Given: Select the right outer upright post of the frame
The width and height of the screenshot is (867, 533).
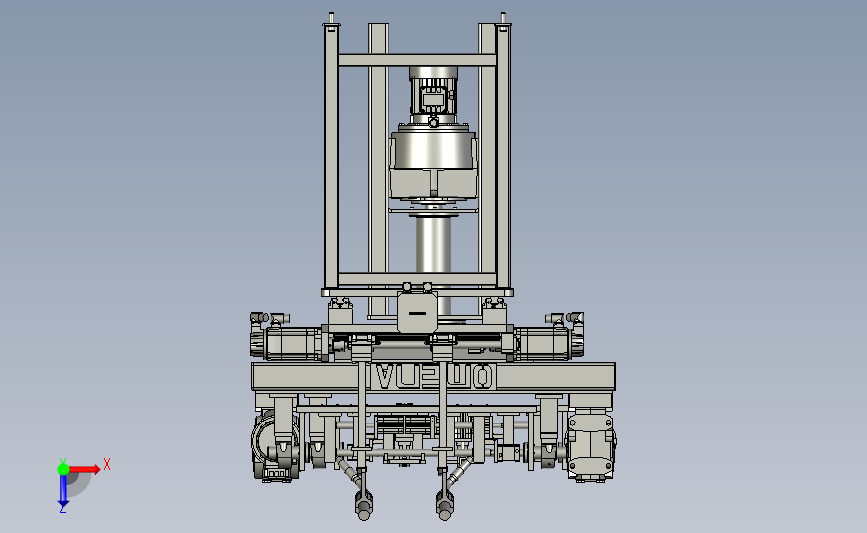Looking at the screenshot, I should tap(503, 155).
